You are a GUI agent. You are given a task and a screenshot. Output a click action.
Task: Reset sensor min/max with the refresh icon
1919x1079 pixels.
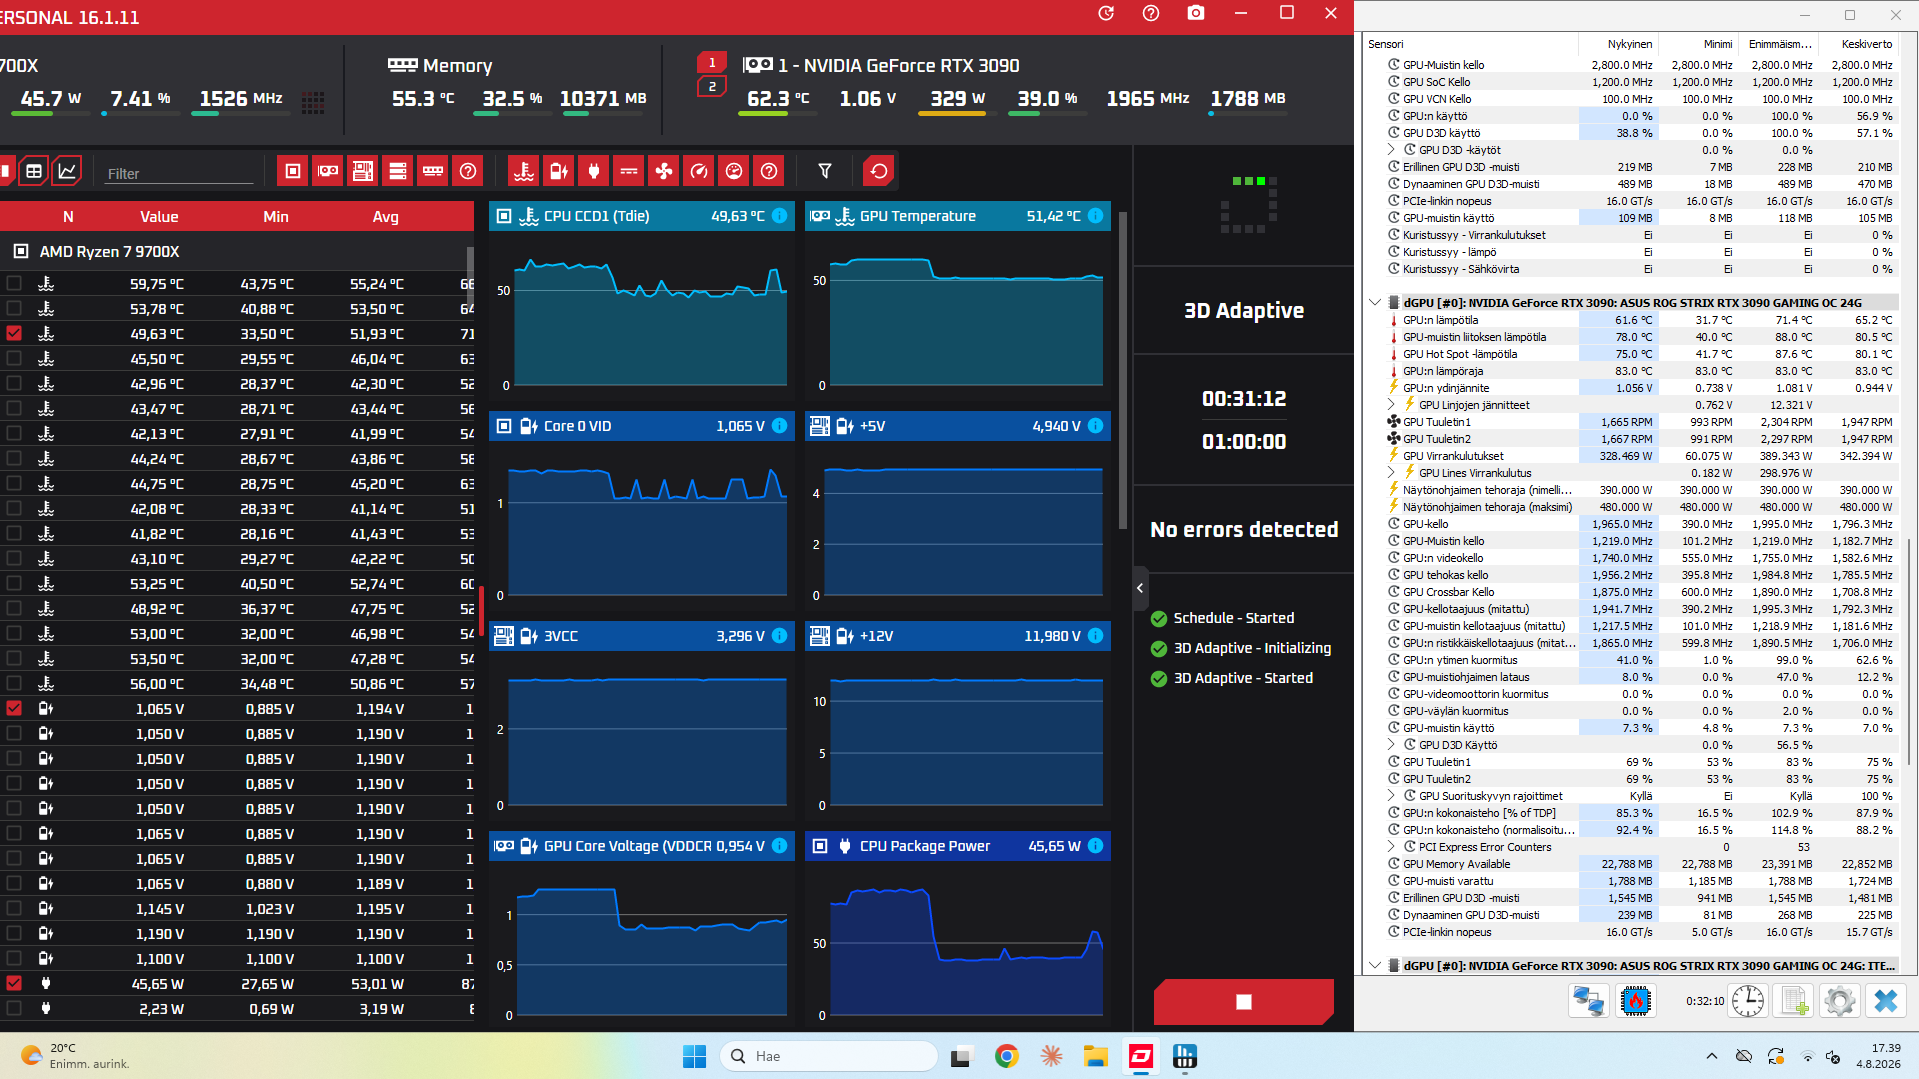879,171
